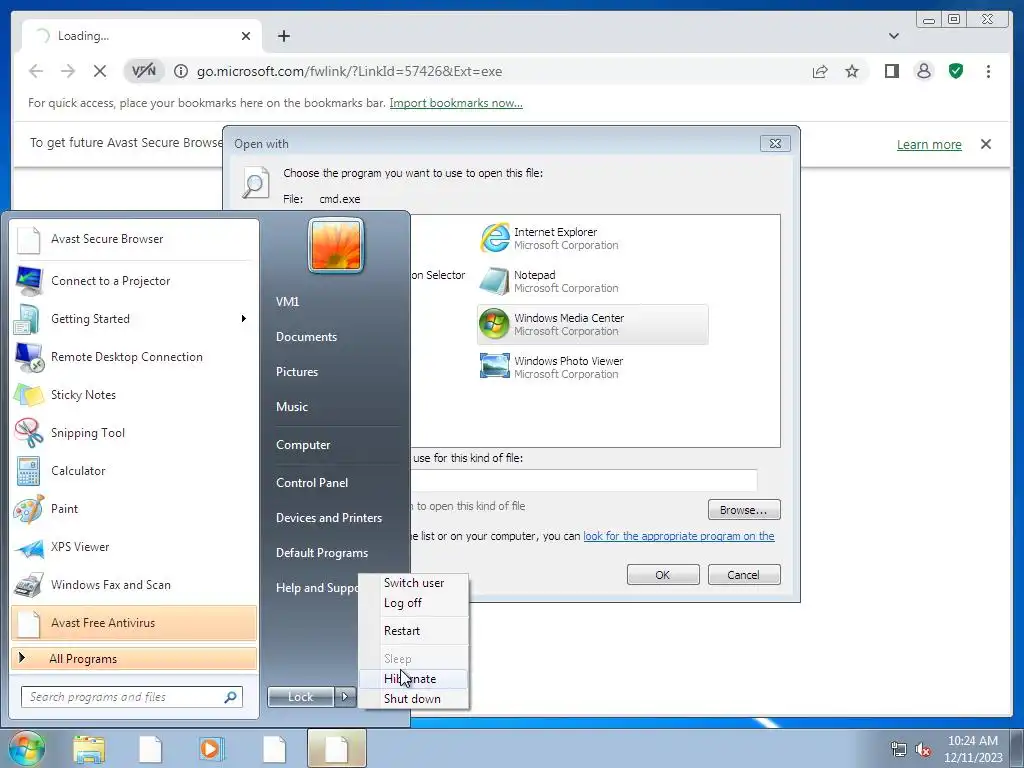Dismiss the Avast info bar
1024x768 pixels.
tap(986, 144)
